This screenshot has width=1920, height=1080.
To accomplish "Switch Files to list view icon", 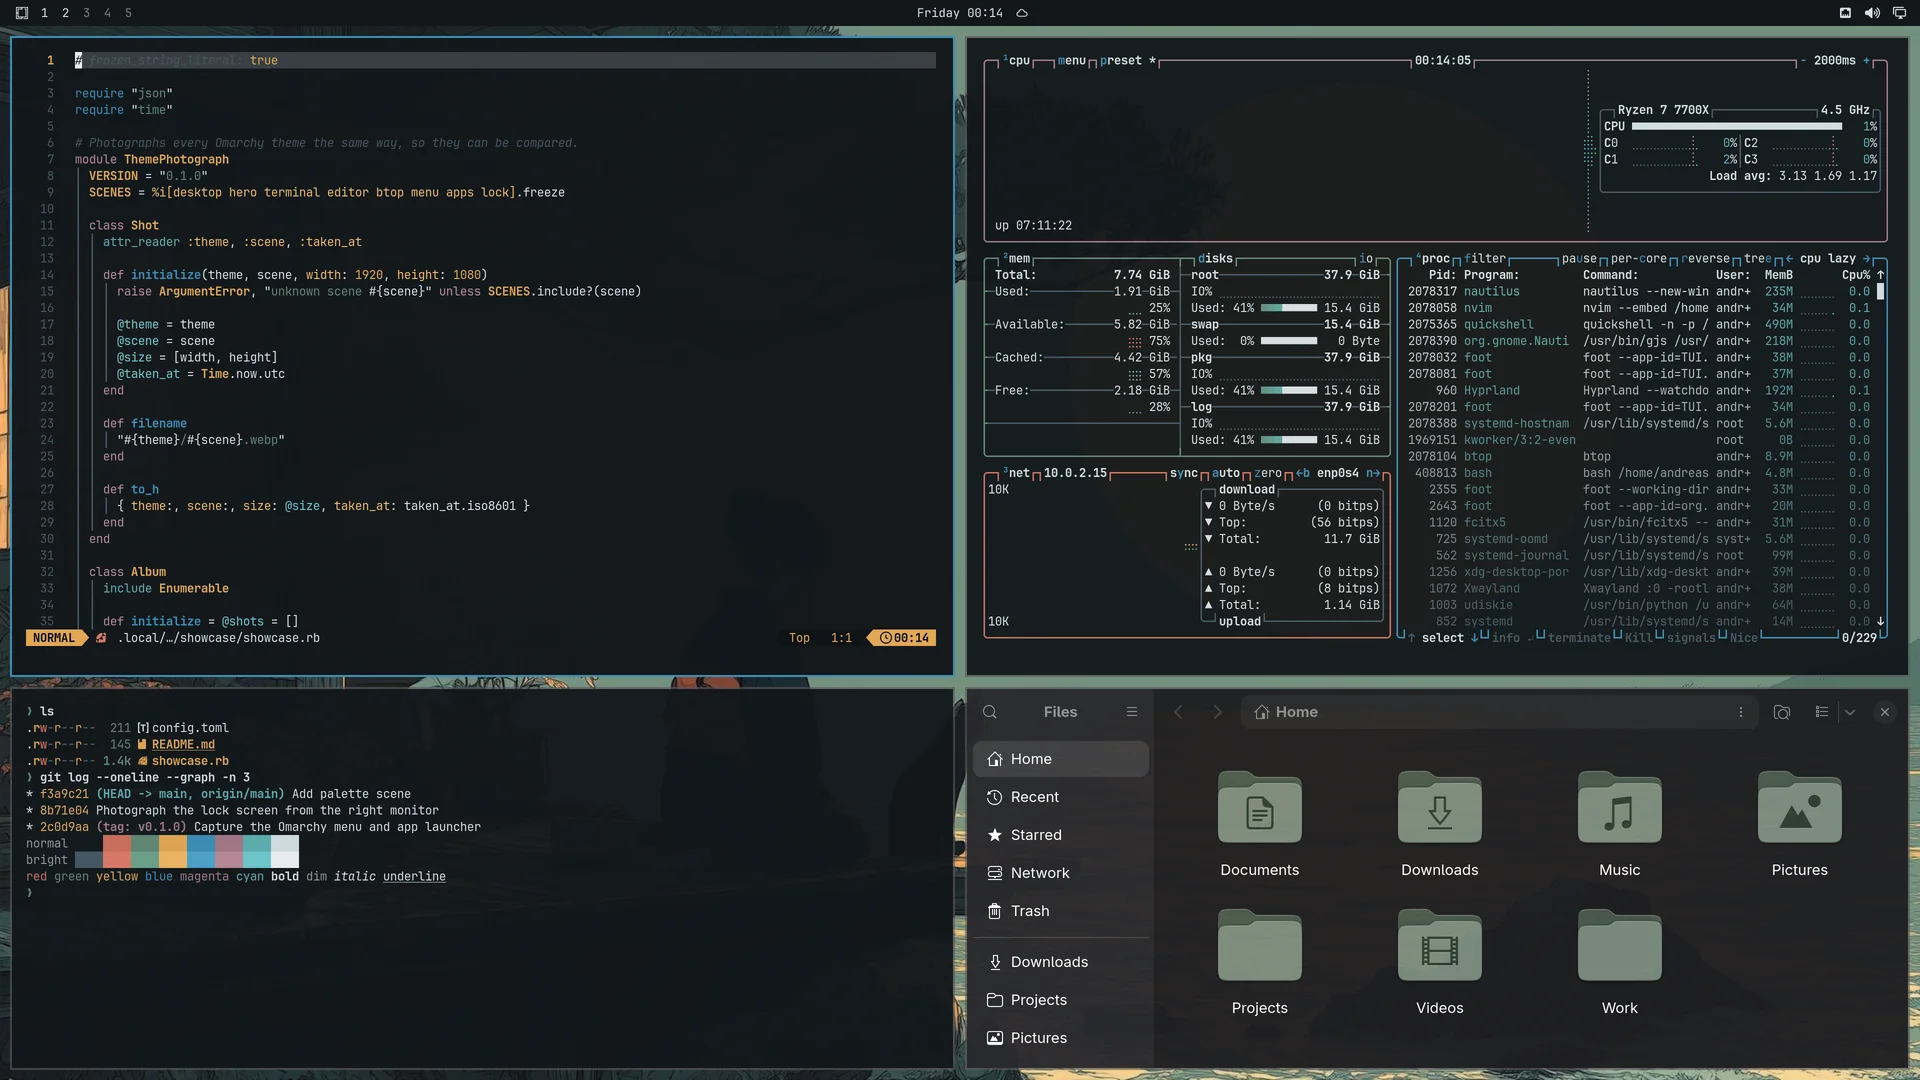I will click(x=1822, y=712).
